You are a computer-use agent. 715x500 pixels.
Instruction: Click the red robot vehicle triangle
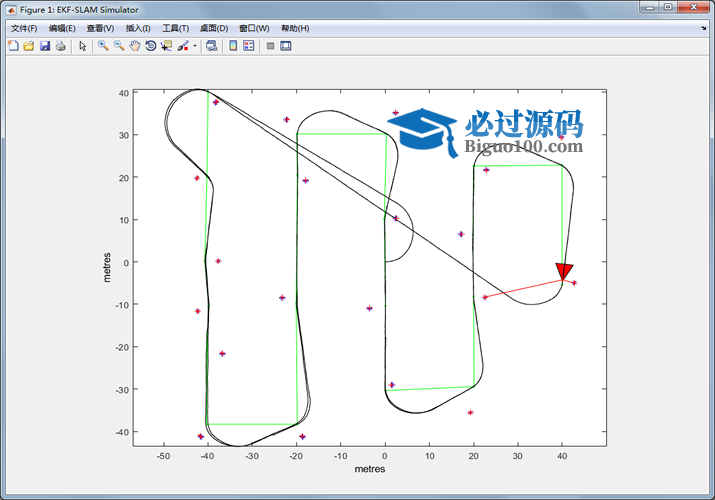[x=564, y=271]
